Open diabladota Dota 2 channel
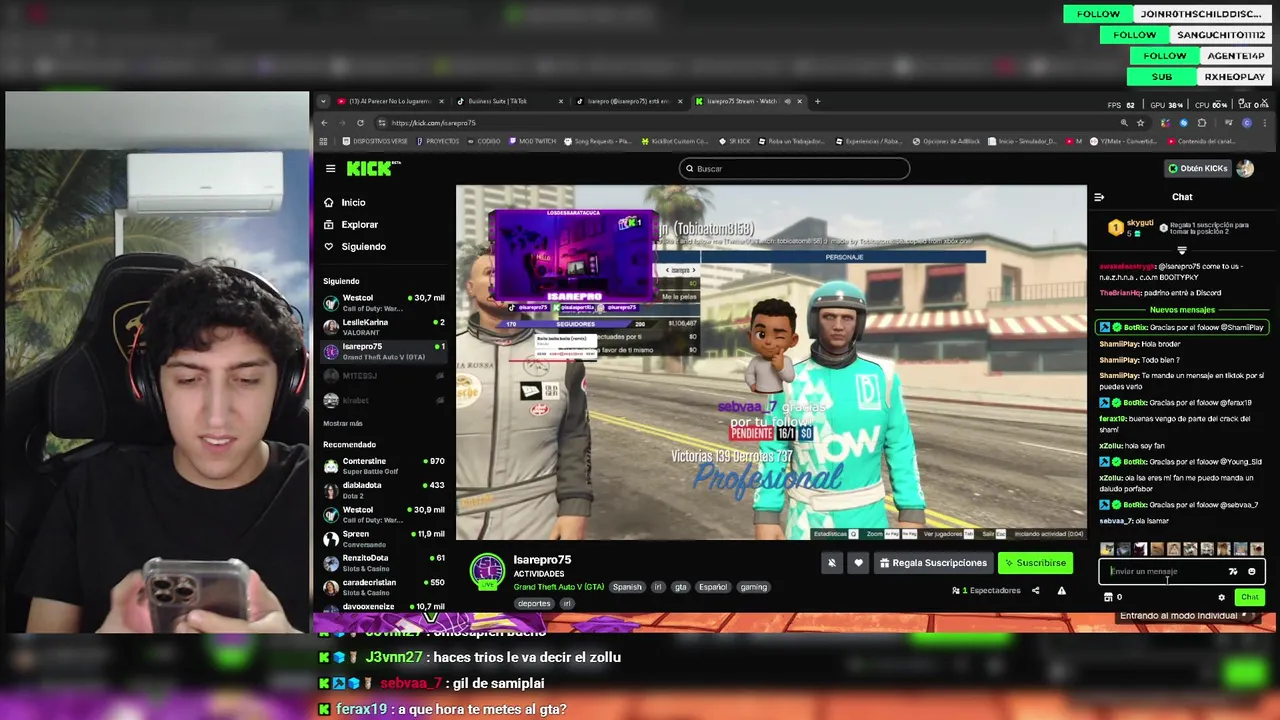The image size is (1280, 720). (384, 490)
